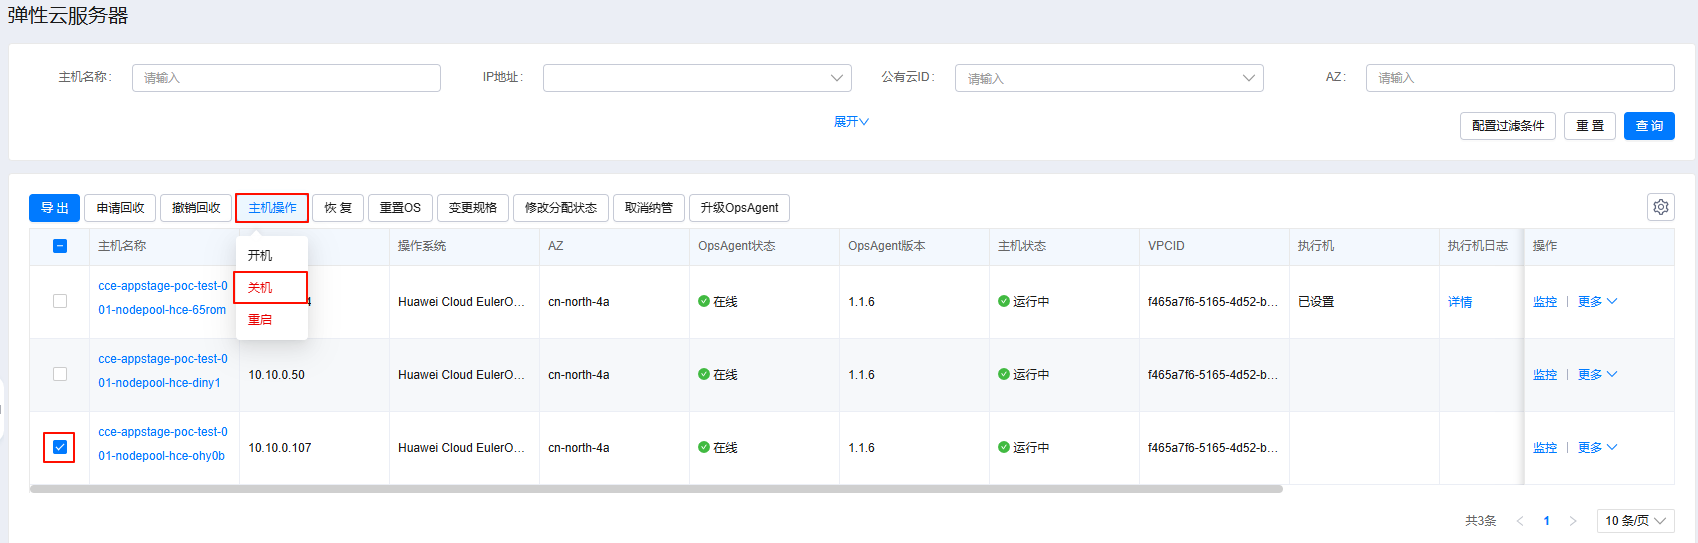Click the horizontal table scrollbar
The width and height of the screenshot is (1698, 543).
pos(656,489)
